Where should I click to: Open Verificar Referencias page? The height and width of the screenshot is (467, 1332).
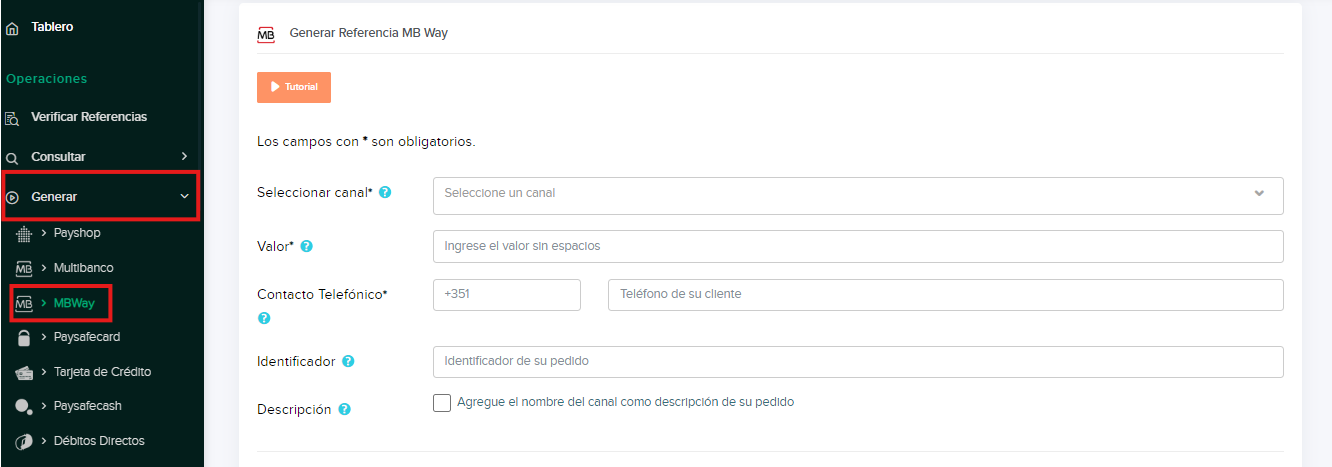click(88, 117)
